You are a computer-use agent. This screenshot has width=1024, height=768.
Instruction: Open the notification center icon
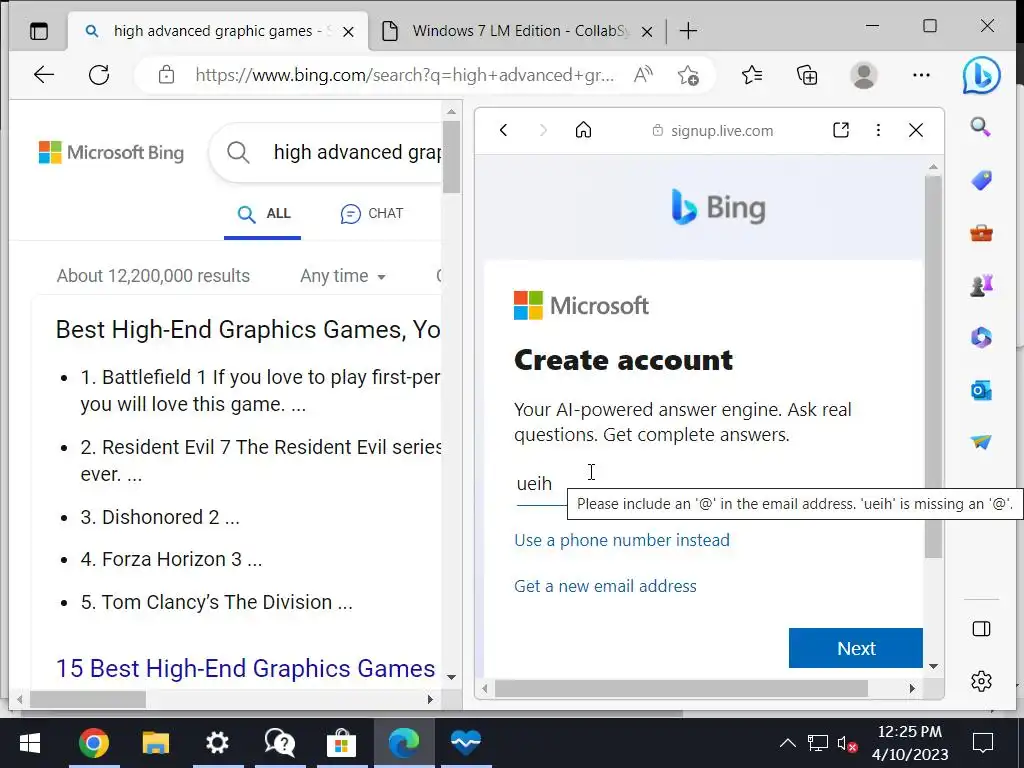pos(982,743)
